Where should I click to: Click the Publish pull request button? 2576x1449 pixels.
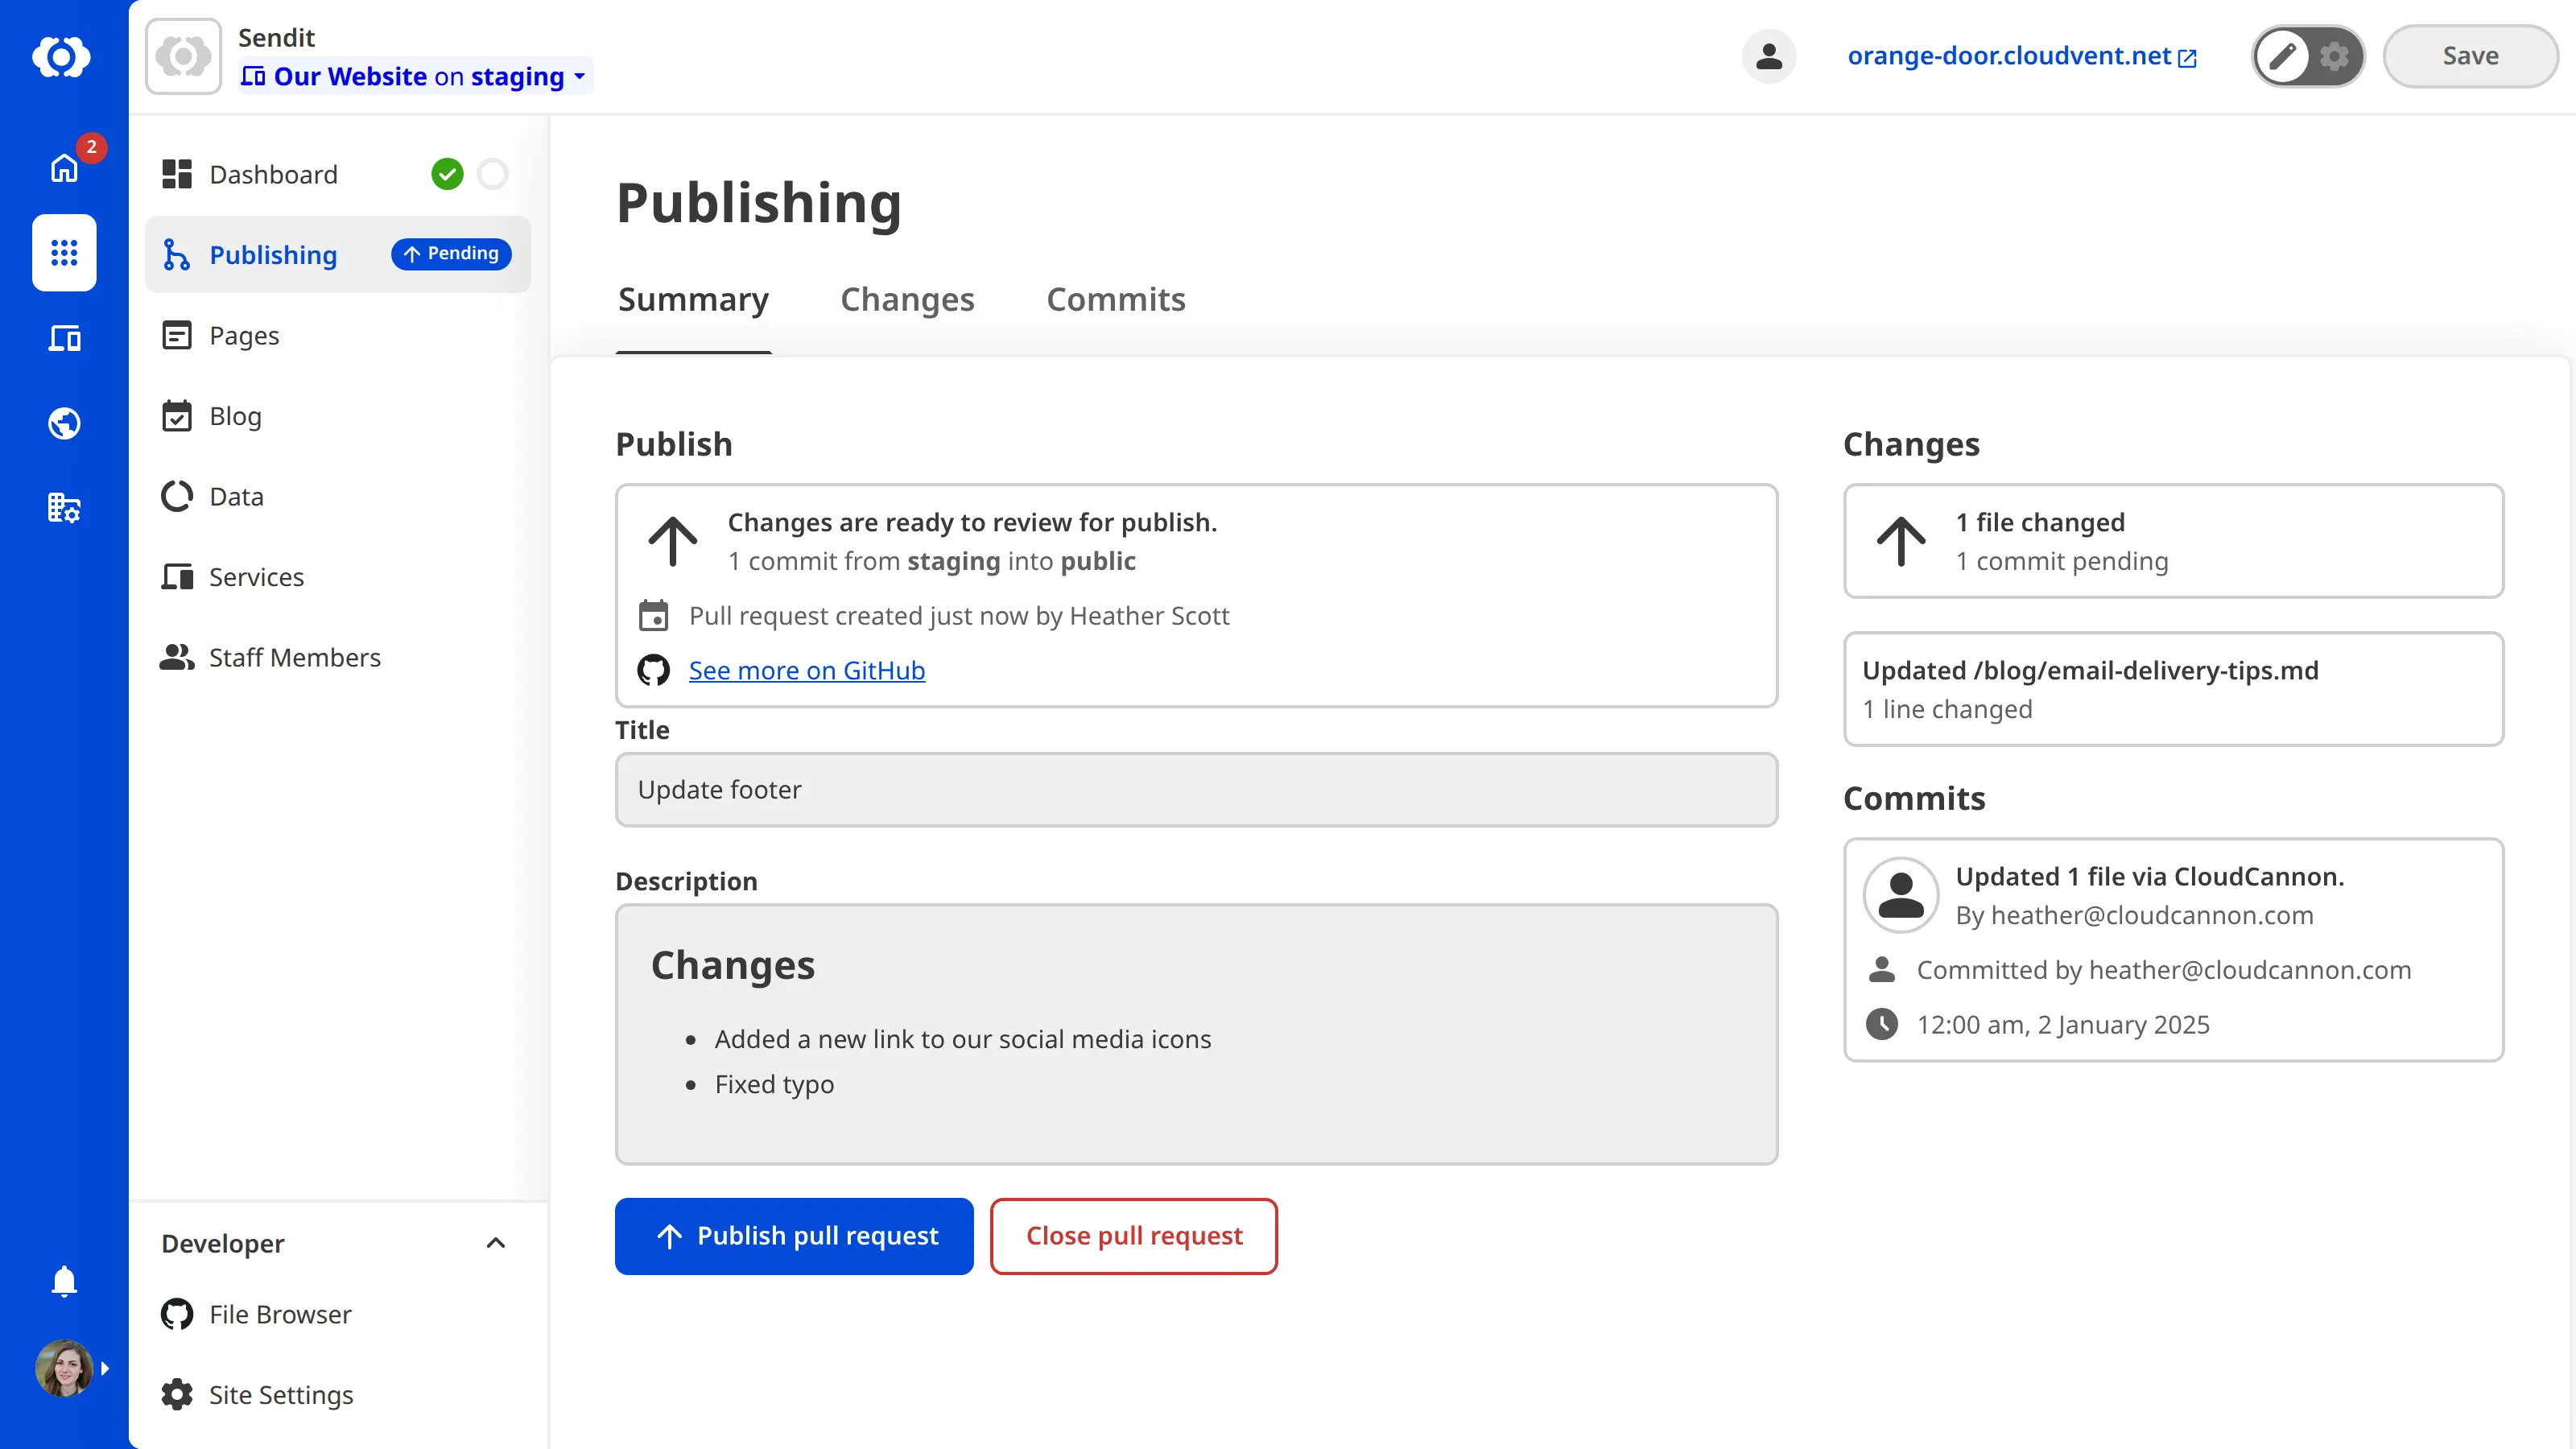point(793,1235)
